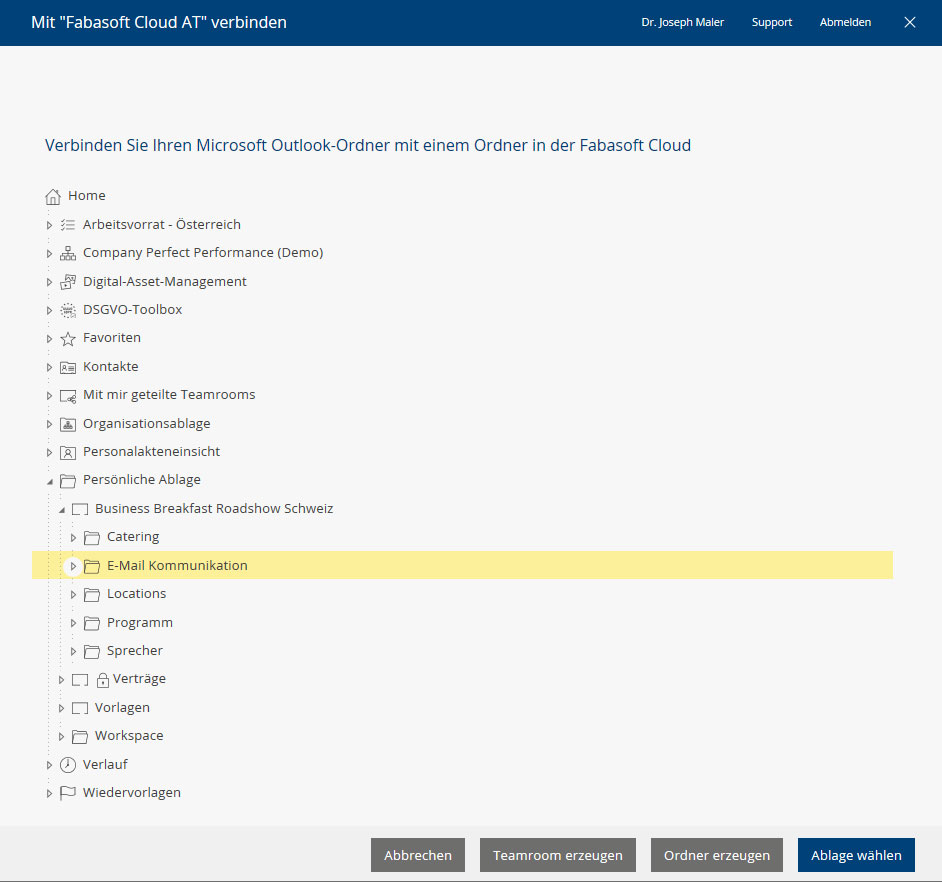The width and height of the screenshot is (942, 882).
Task: Click the Workspace folder icon
Action: (x=80, y=737)
